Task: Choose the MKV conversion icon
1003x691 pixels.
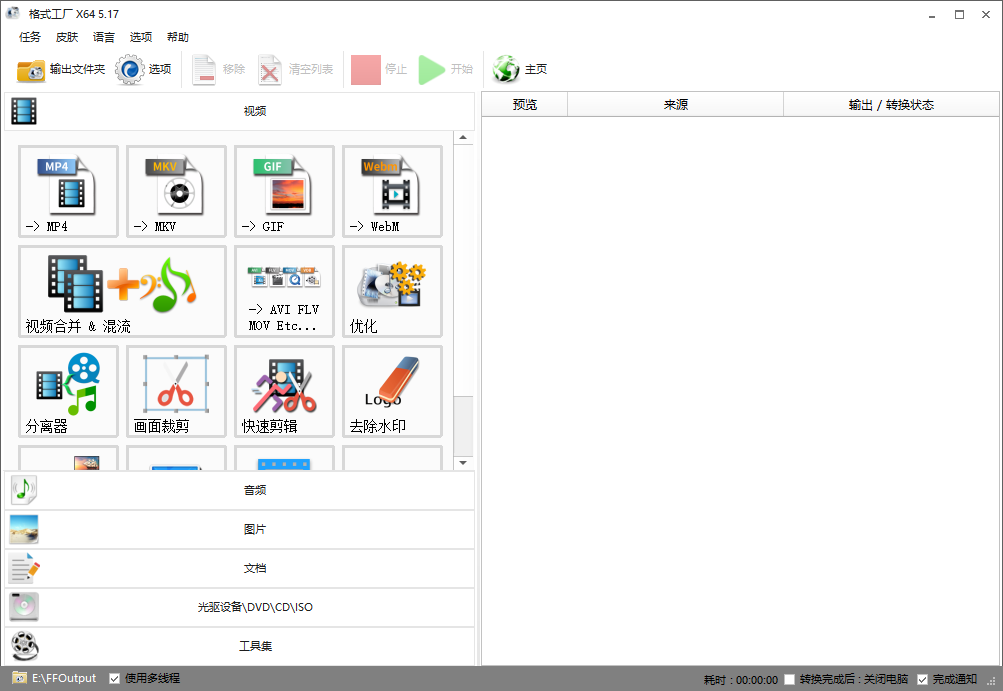Action: (x=176, y=191)
